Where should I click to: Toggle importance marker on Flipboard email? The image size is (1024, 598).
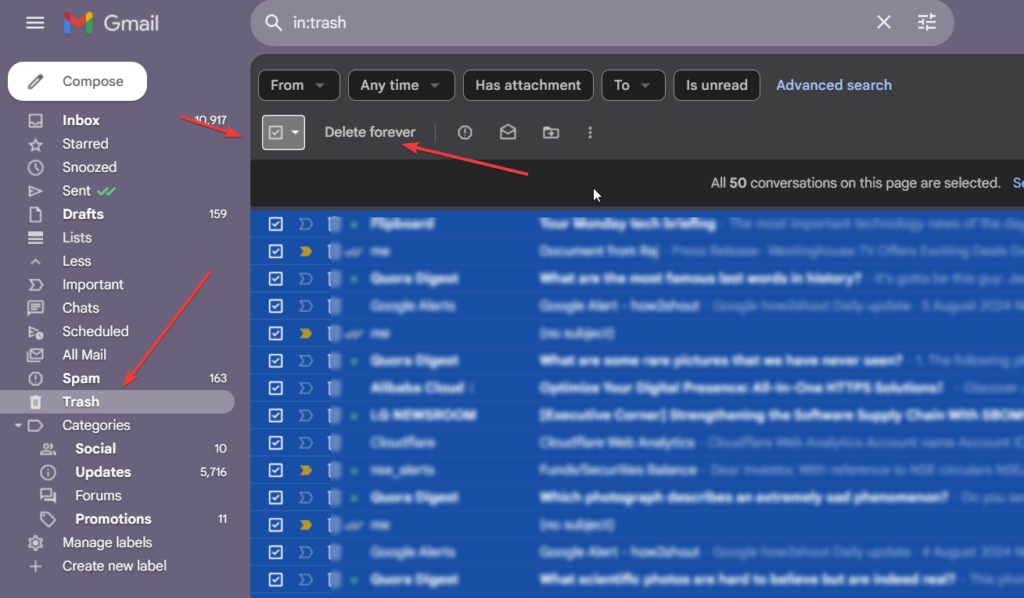point(306,224)
